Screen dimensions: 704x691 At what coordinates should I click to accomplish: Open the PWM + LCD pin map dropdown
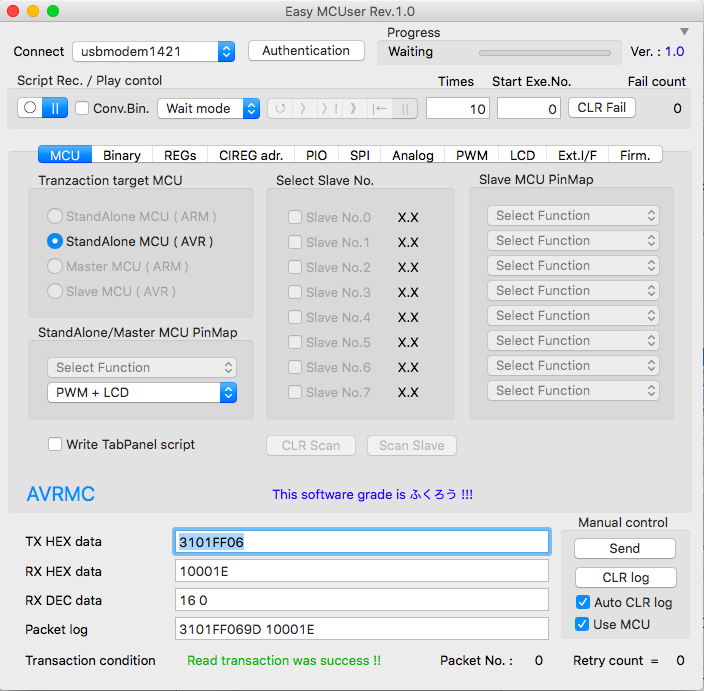click(x=142, y=393)
